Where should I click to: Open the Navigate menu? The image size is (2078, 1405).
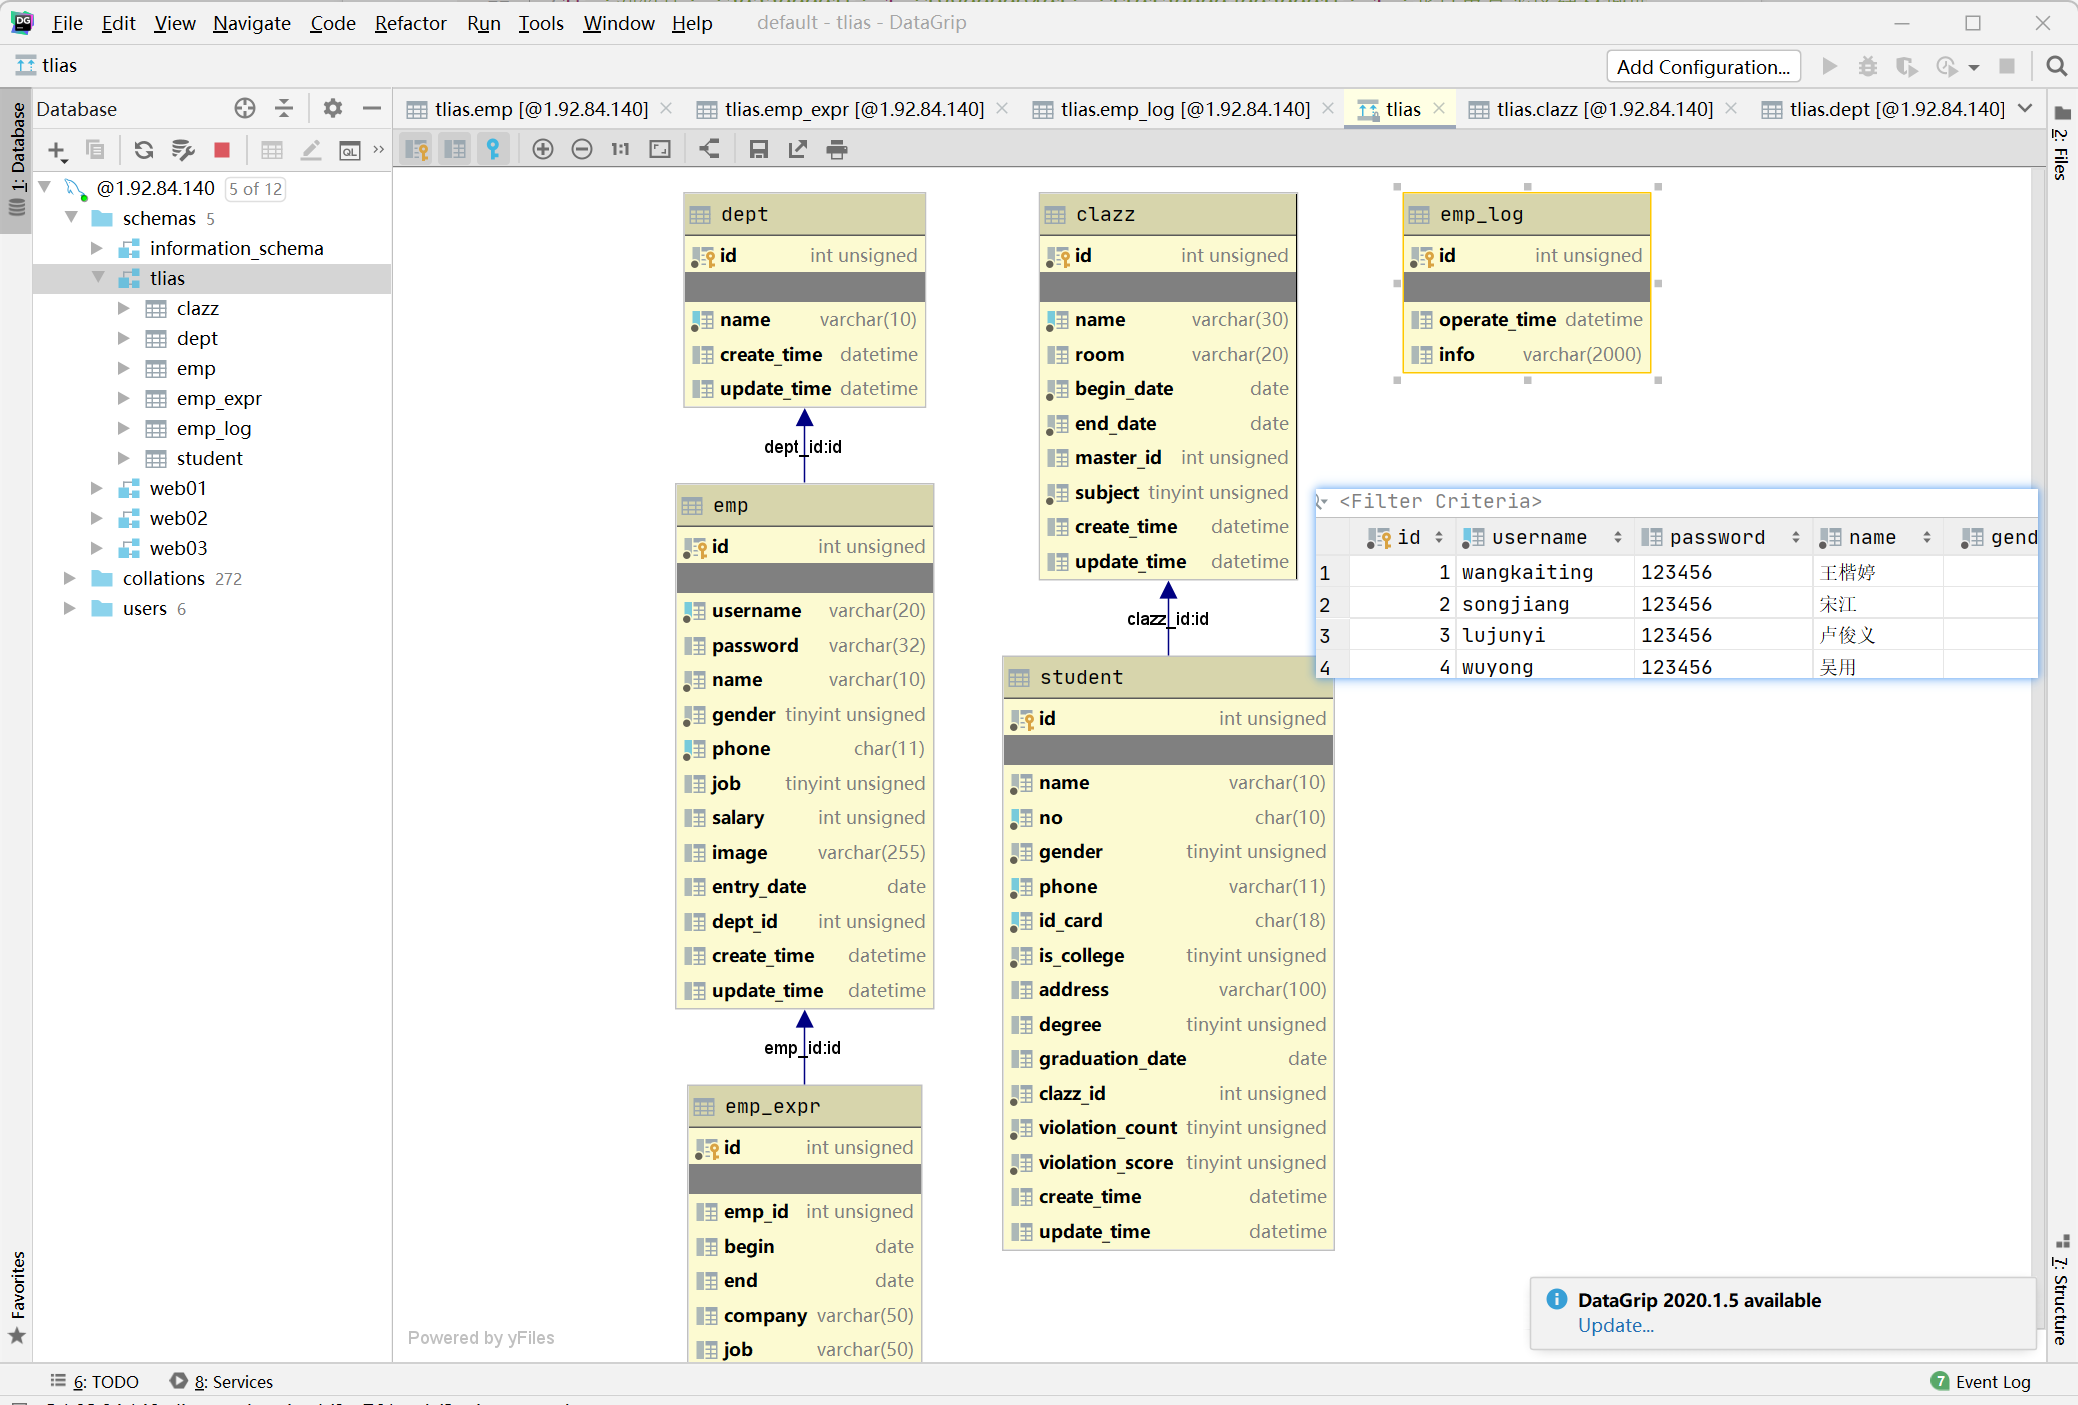(251, 23)
